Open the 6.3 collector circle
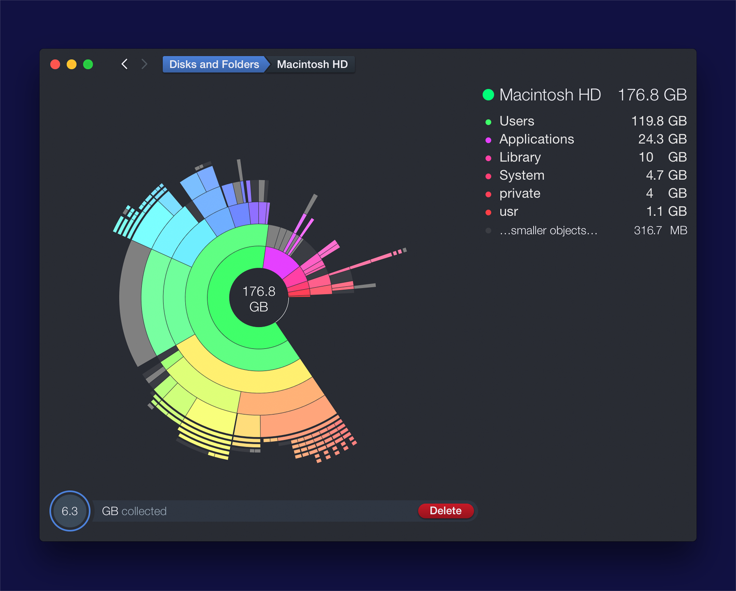Image resolution: width=736 pixels, height=591 pixels. 70,511
